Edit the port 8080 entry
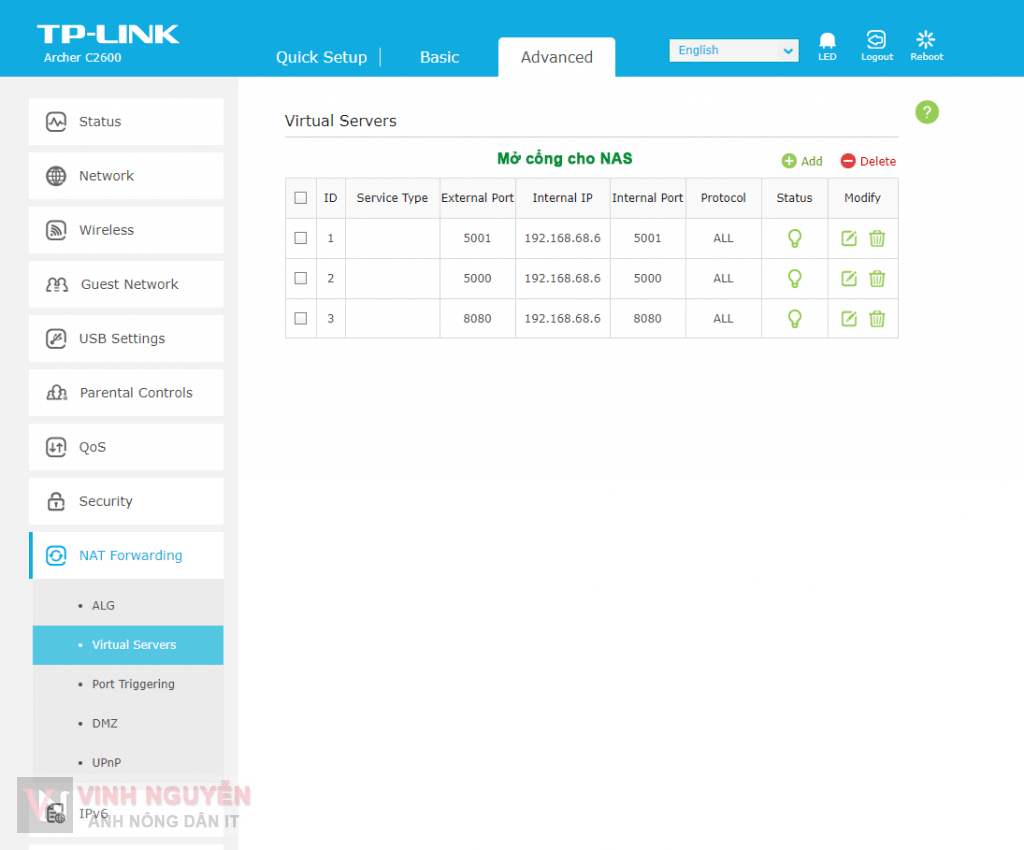Viewport: 1024px width, 850px height. (849, 318)
